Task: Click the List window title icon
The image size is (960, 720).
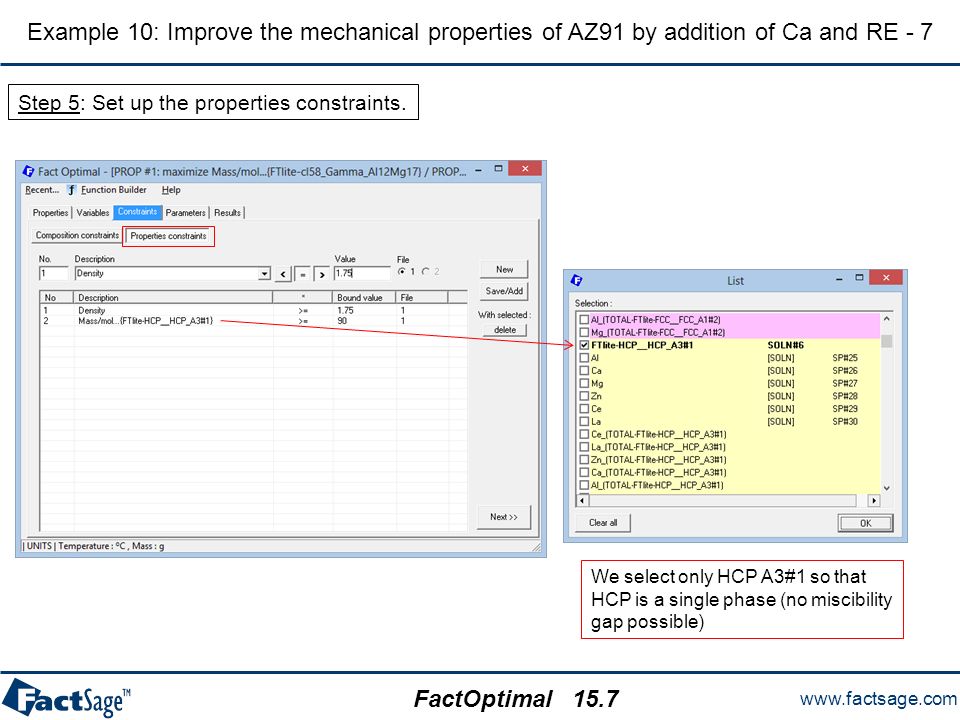Action: coord(576,280)
